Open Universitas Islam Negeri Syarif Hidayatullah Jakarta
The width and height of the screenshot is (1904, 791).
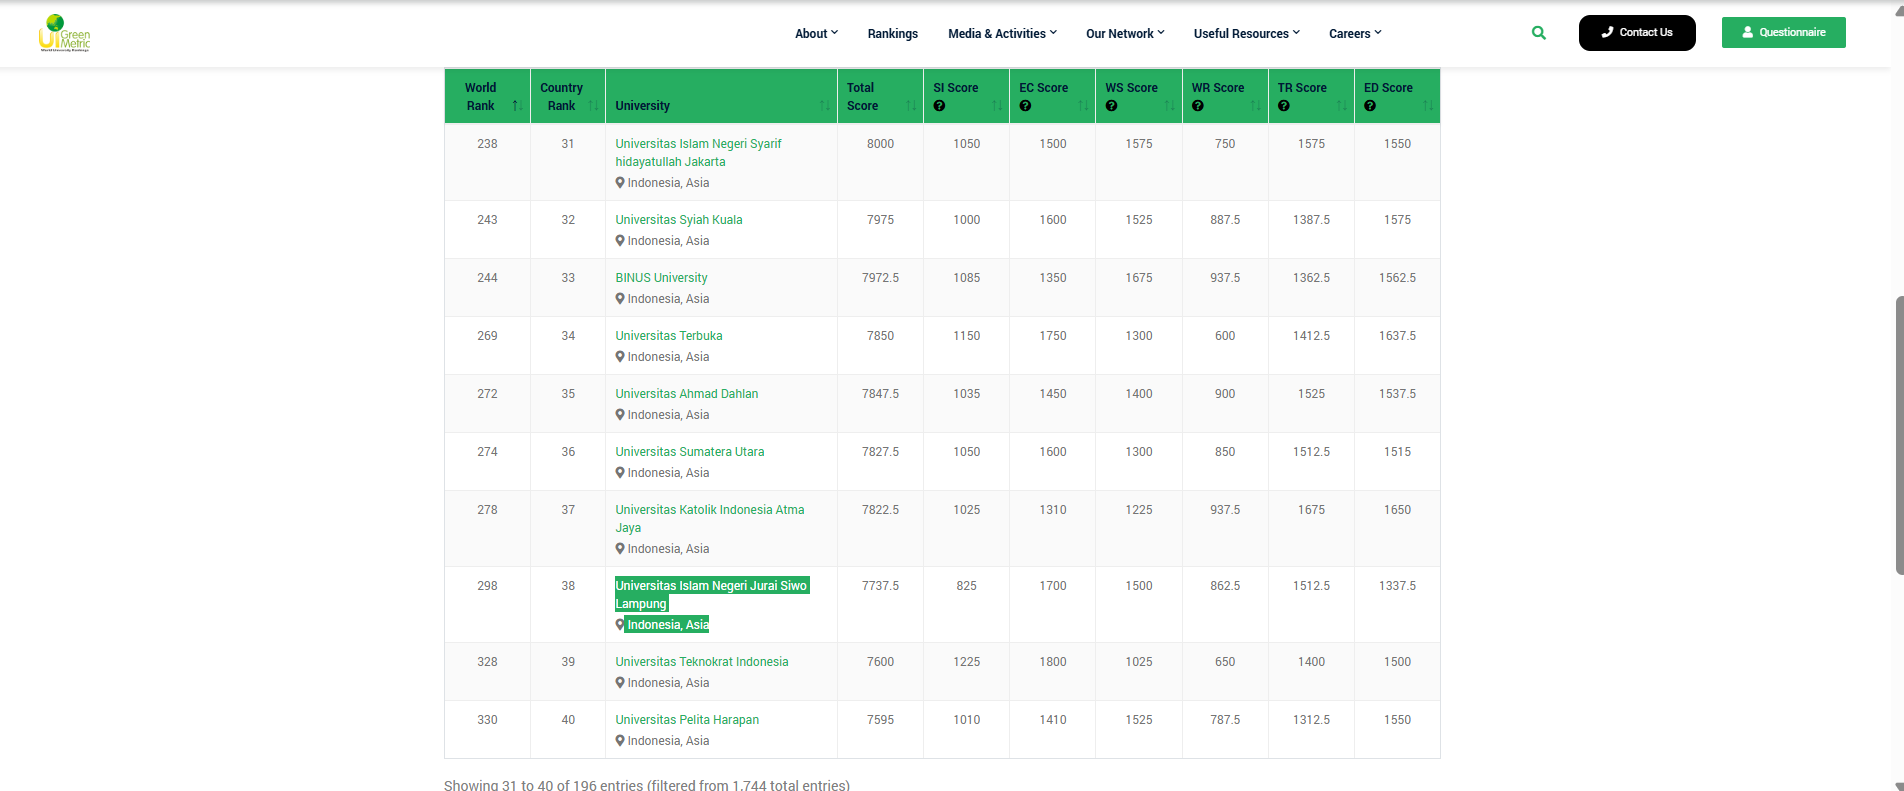[x=698, y=153]
